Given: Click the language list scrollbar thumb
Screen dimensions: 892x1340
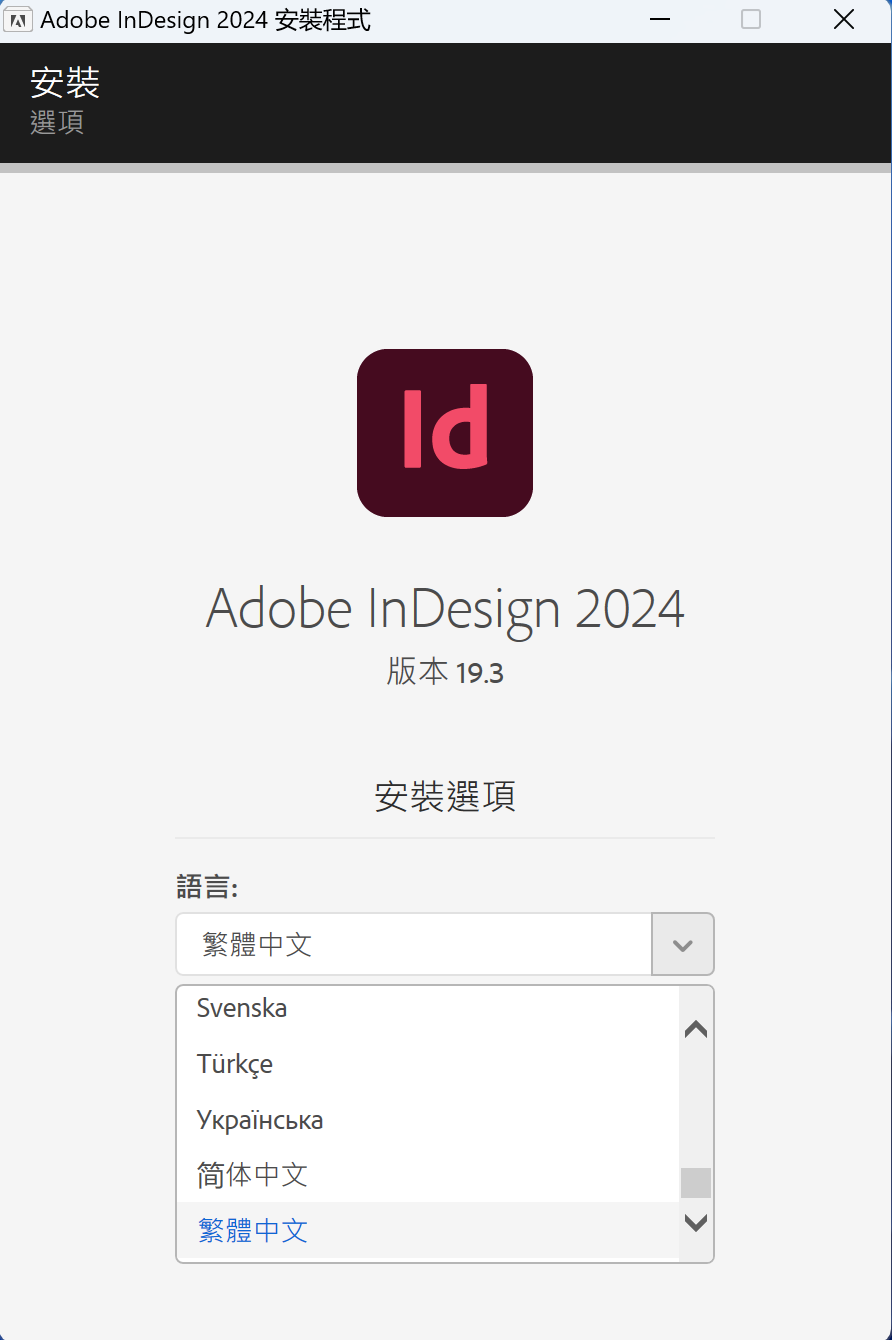Looking at the screenshot, I should point(696,1183).
